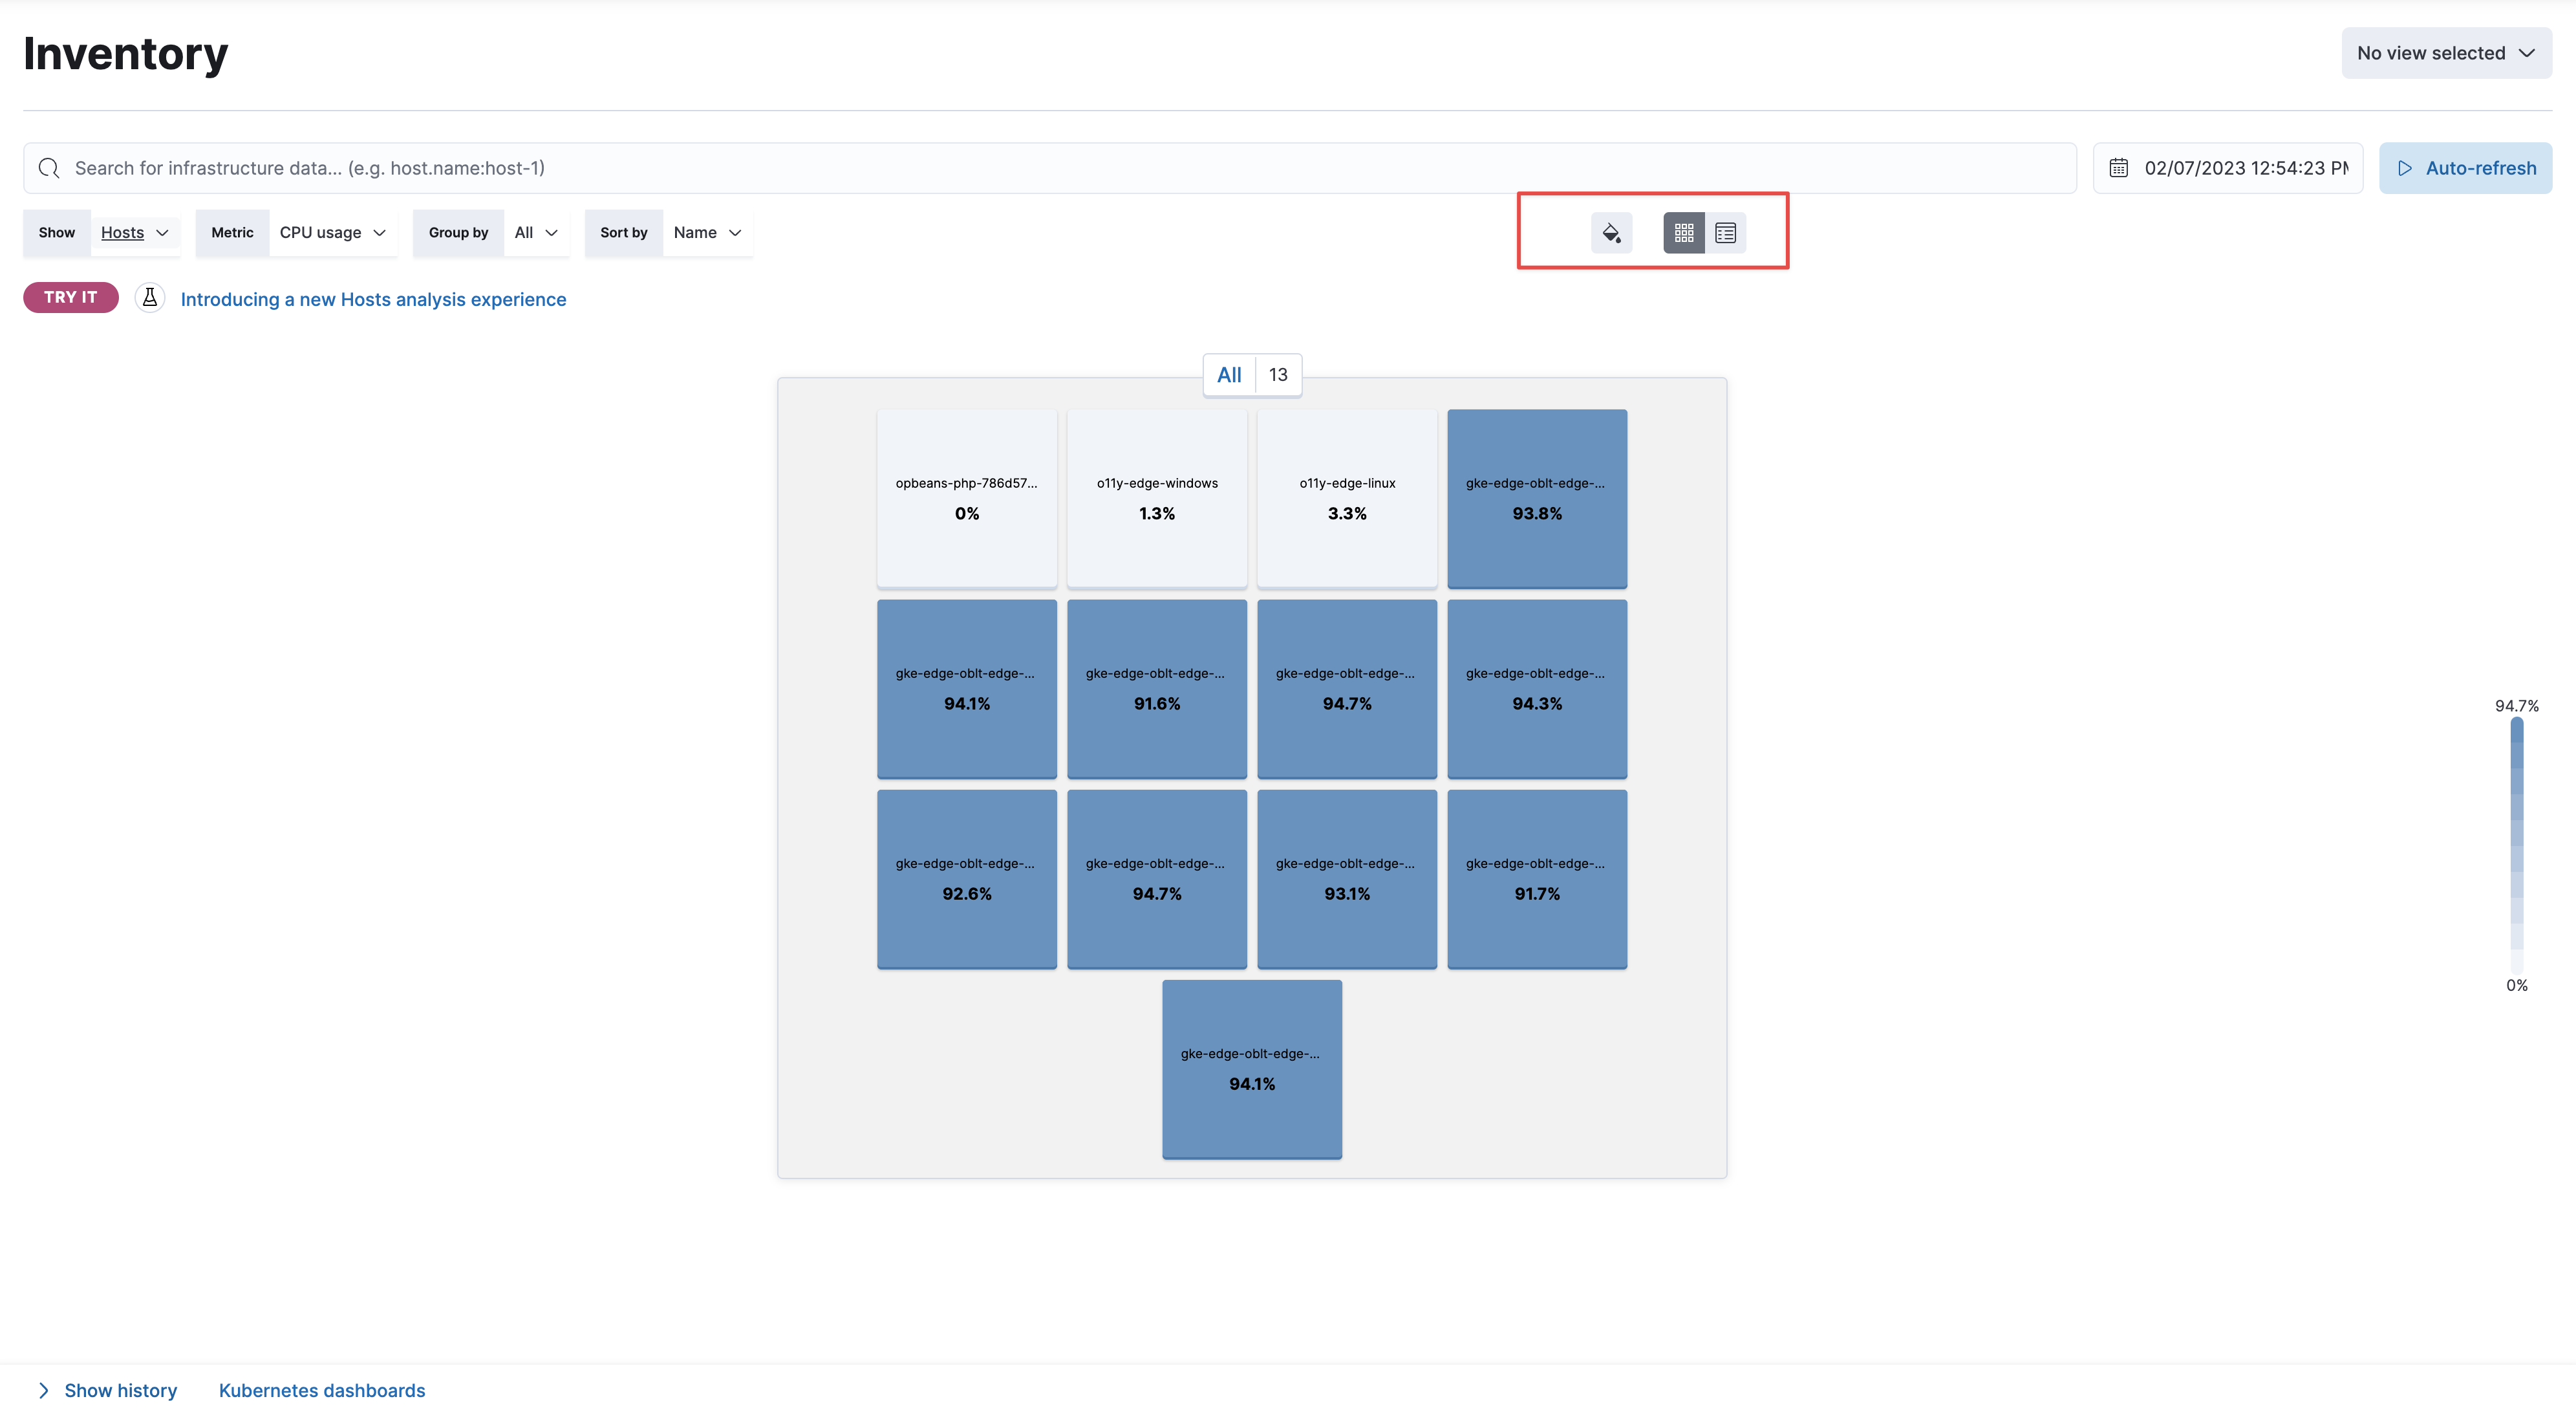Click the TRY IT badge
Image resolution: width=2576 pixels, height=1410 pixels.
tap(70, 297)
